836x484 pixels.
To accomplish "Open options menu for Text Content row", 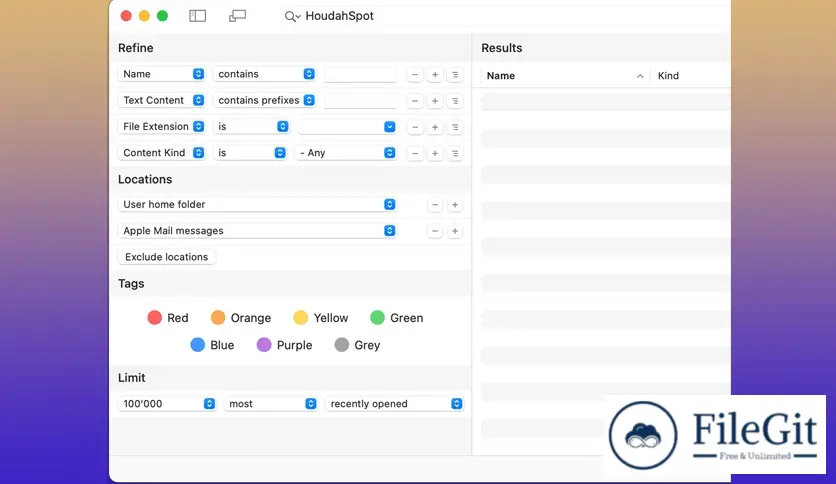I will [455, 101].
